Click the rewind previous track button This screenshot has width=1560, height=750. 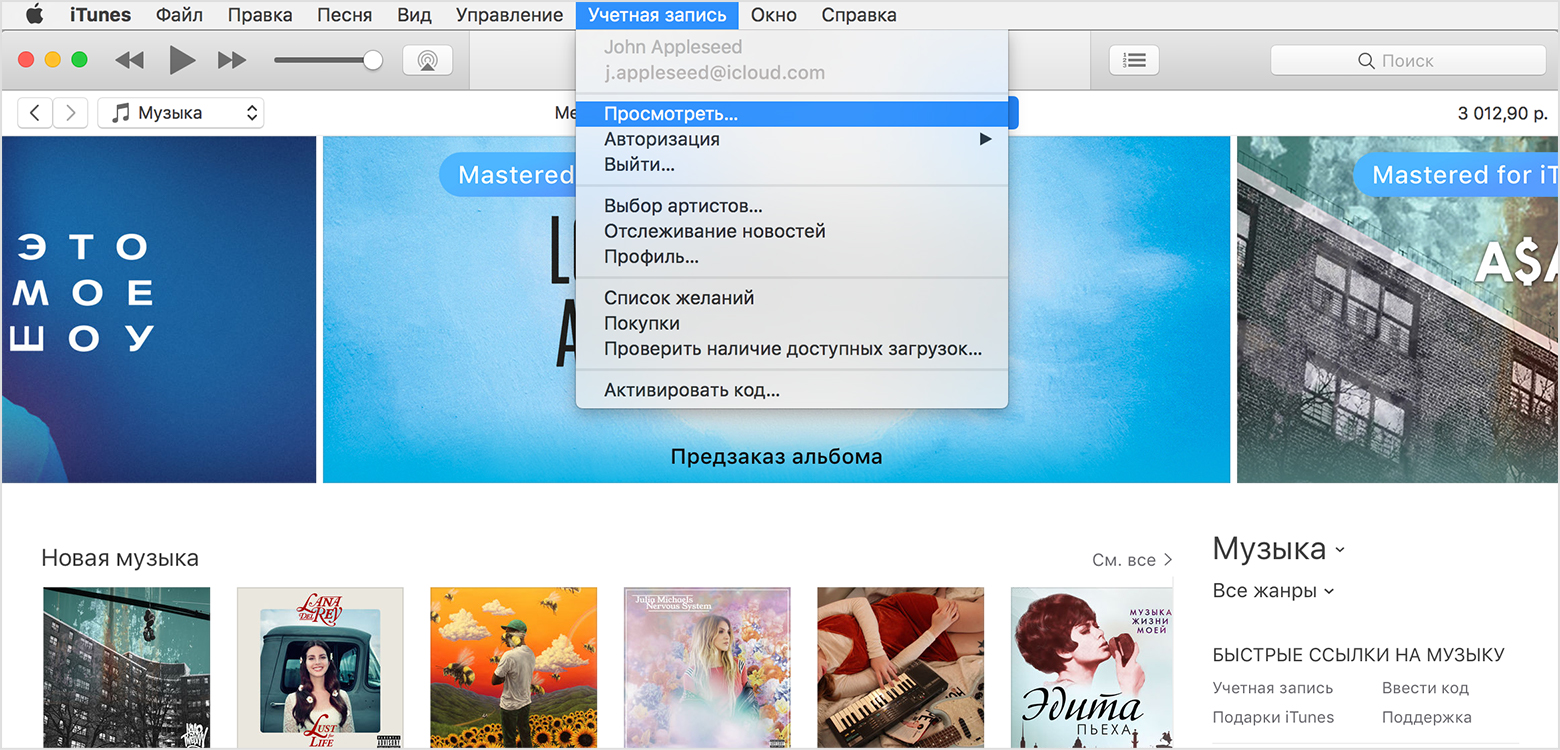click(129, 60)
